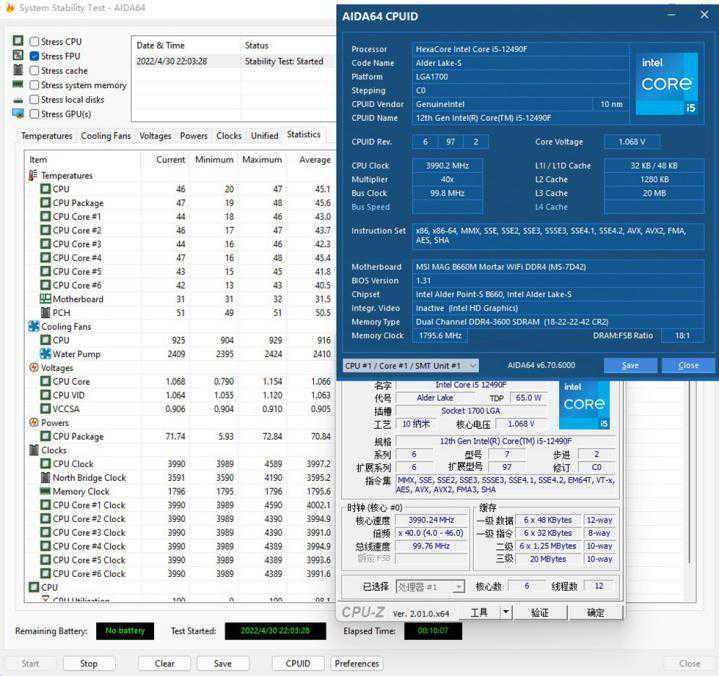Image resolution: width=719 pixels, height=676 pixels.
Task: Click the Motherboard sensor icon
Action: pos(45,299)
